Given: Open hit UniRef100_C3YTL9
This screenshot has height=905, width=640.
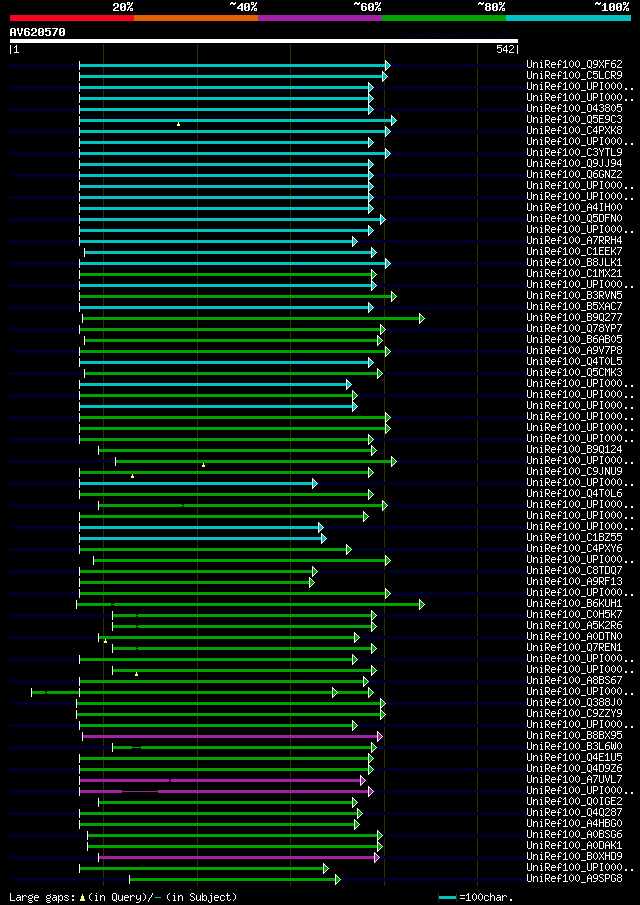Looking at the screenshot, I should pyautogui.click(x=574, y=152).
